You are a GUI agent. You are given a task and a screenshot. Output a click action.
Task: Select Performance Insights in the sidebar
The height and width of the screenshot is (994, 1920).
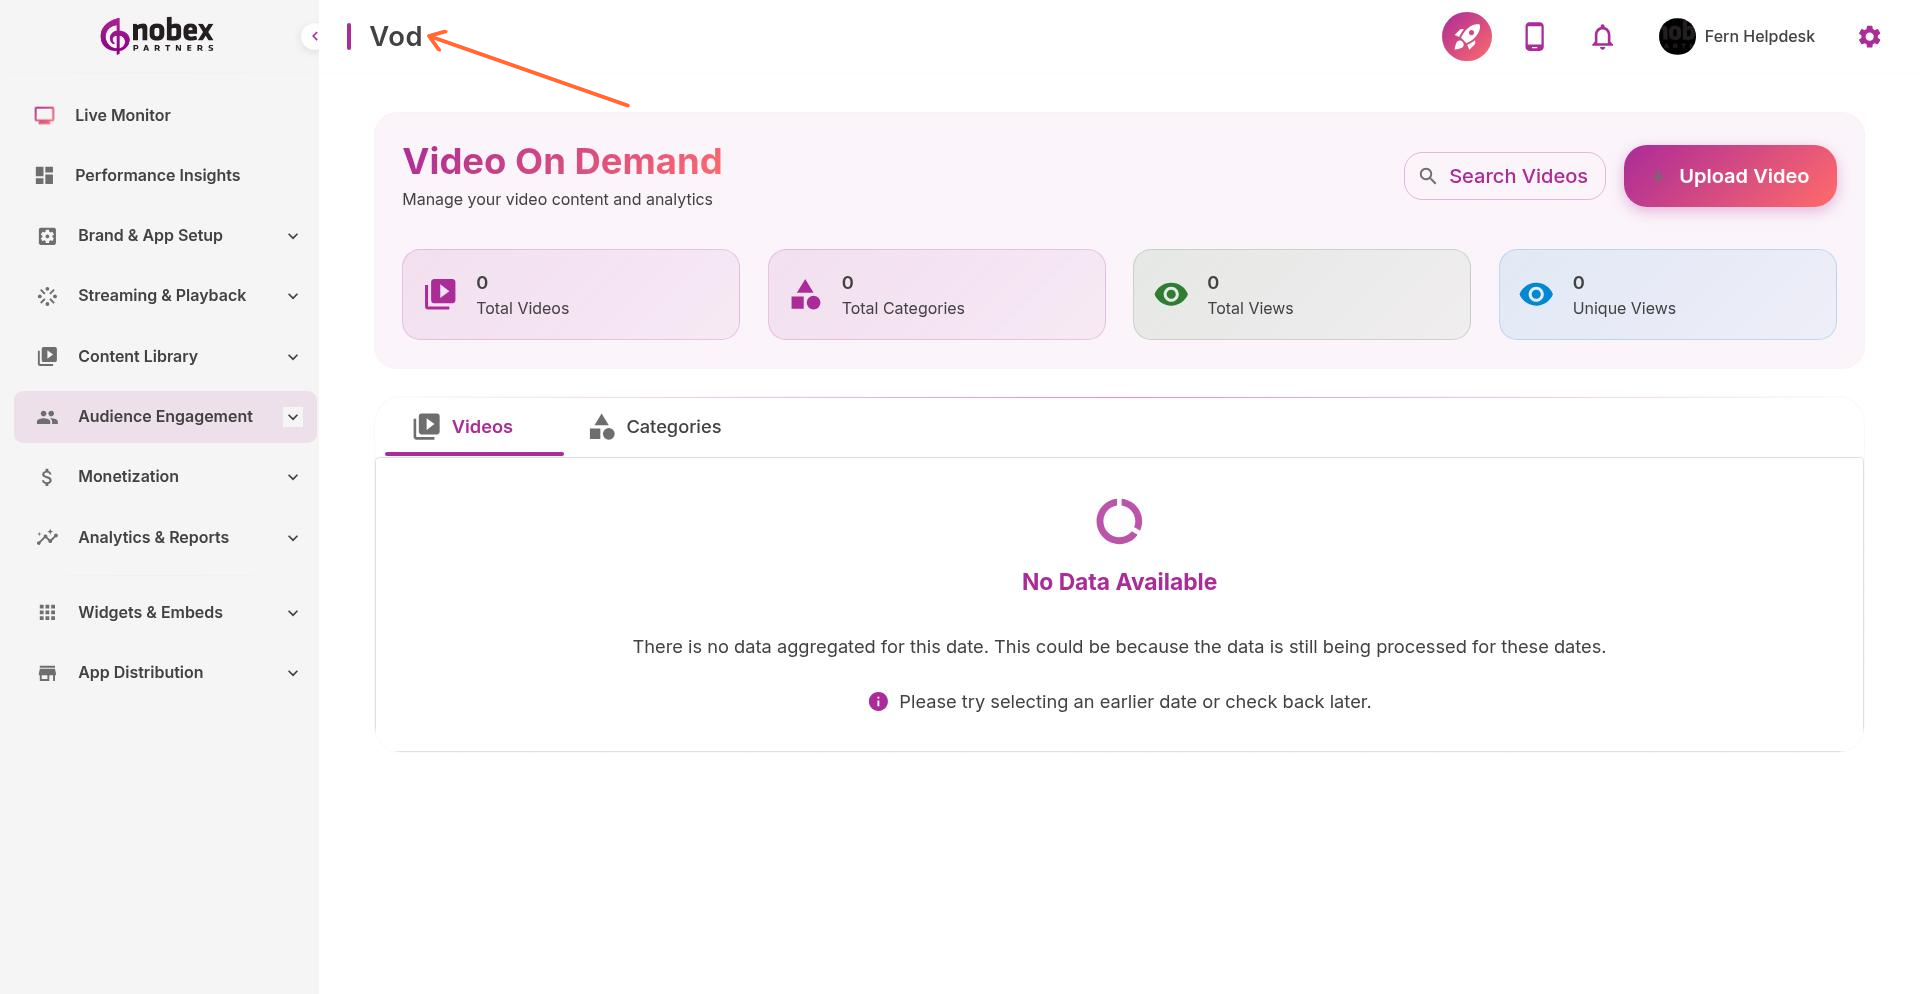(157, 174)
